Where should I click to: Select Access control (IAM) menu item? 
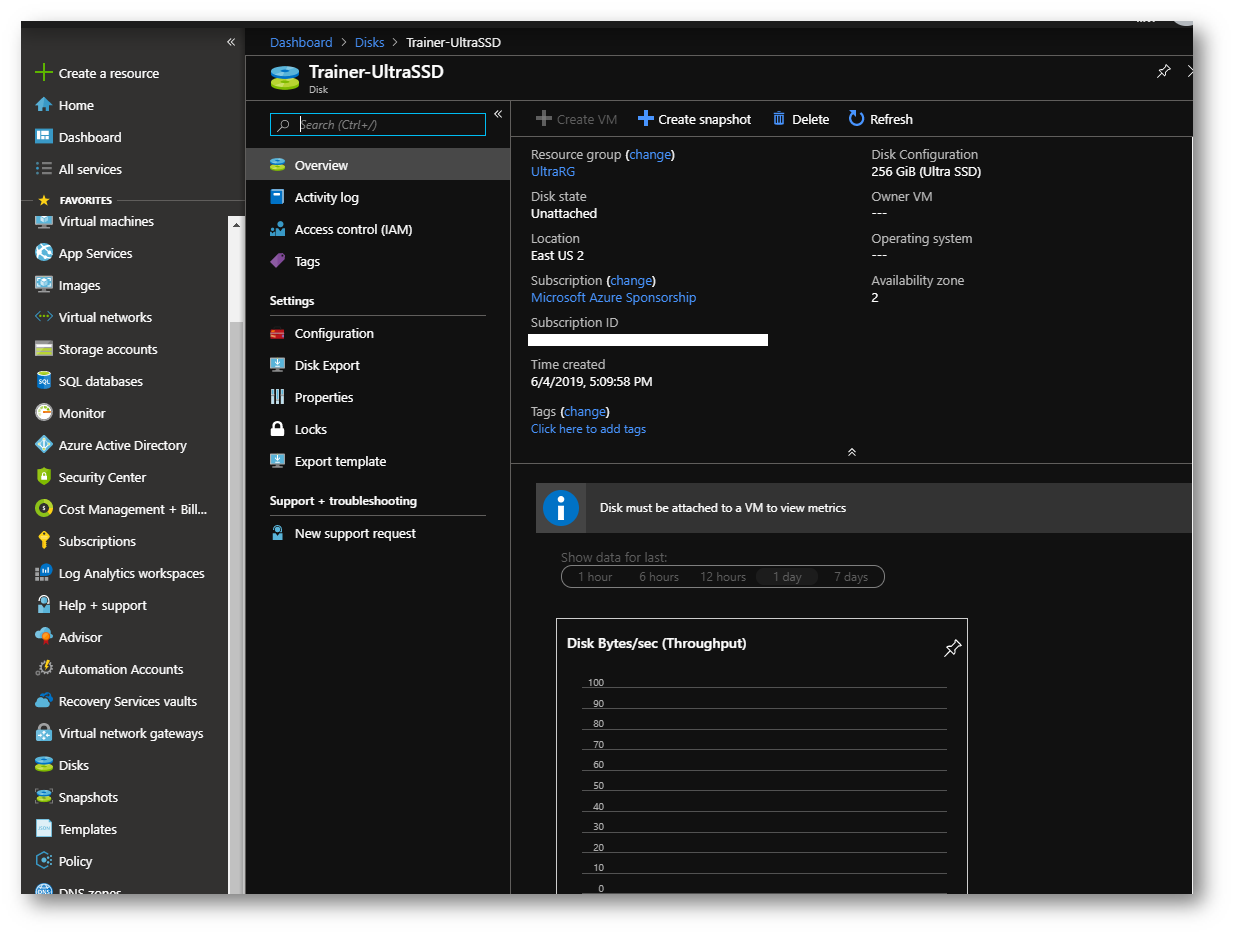click(x=378, y=229)
